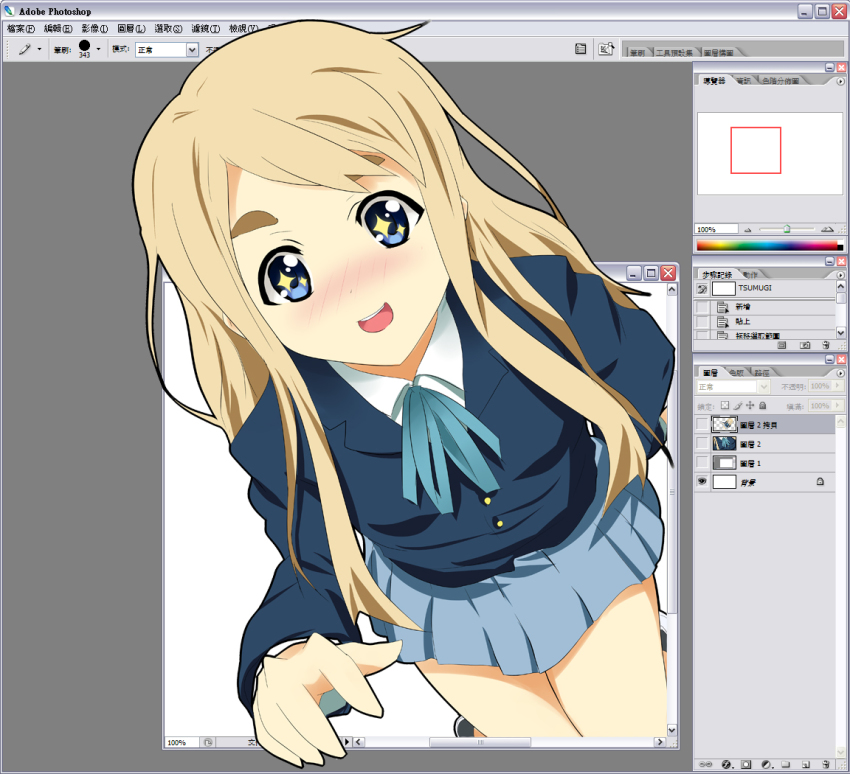Click the navigator zoom slider
Viewport: 850px width, 774px height.
787,229
